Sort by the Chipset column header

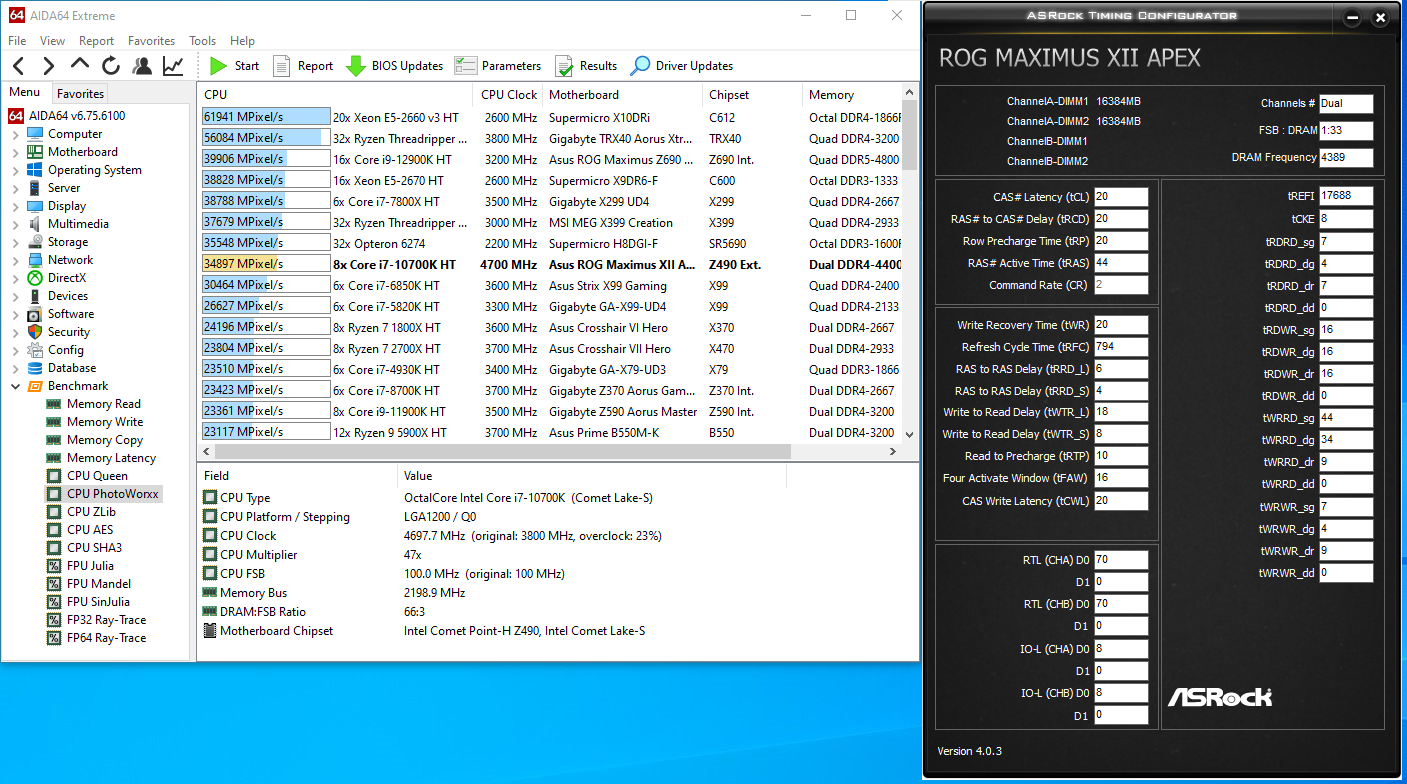point(752,95)
